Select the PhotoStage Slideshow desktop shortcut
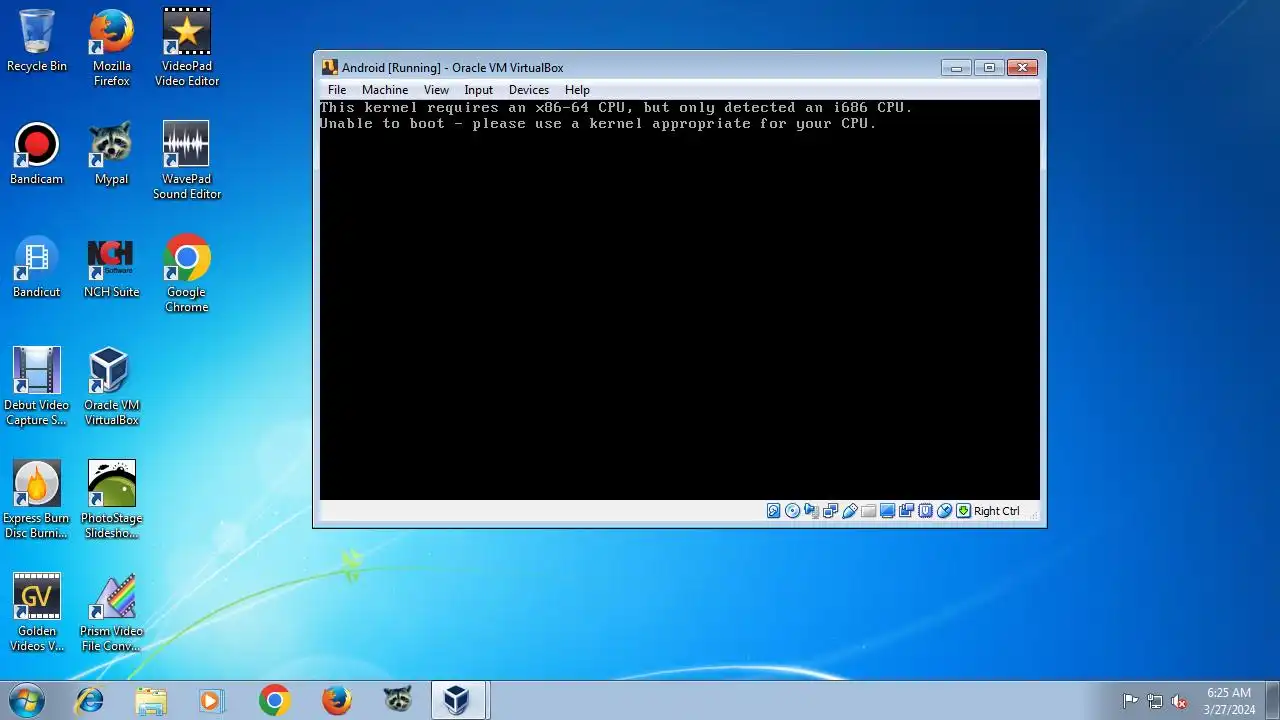 (x=112, y=500)
